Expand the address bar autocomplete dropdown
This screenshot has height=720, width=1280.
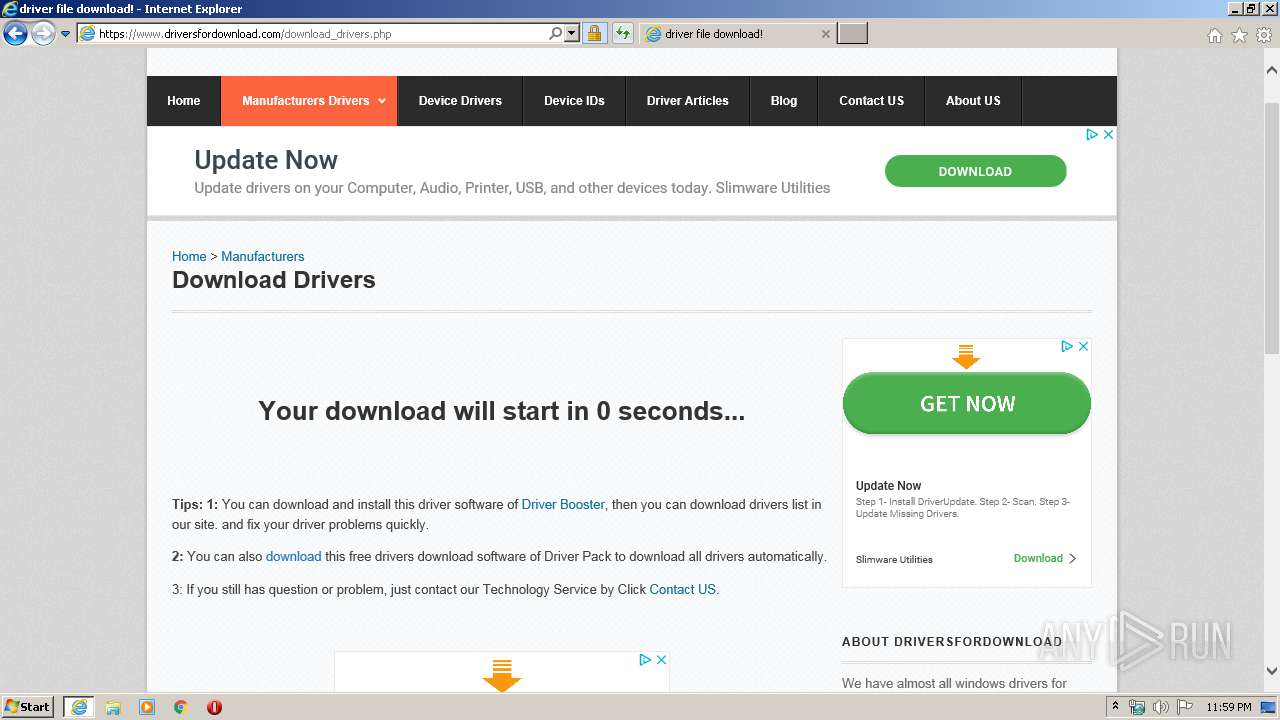572,33
